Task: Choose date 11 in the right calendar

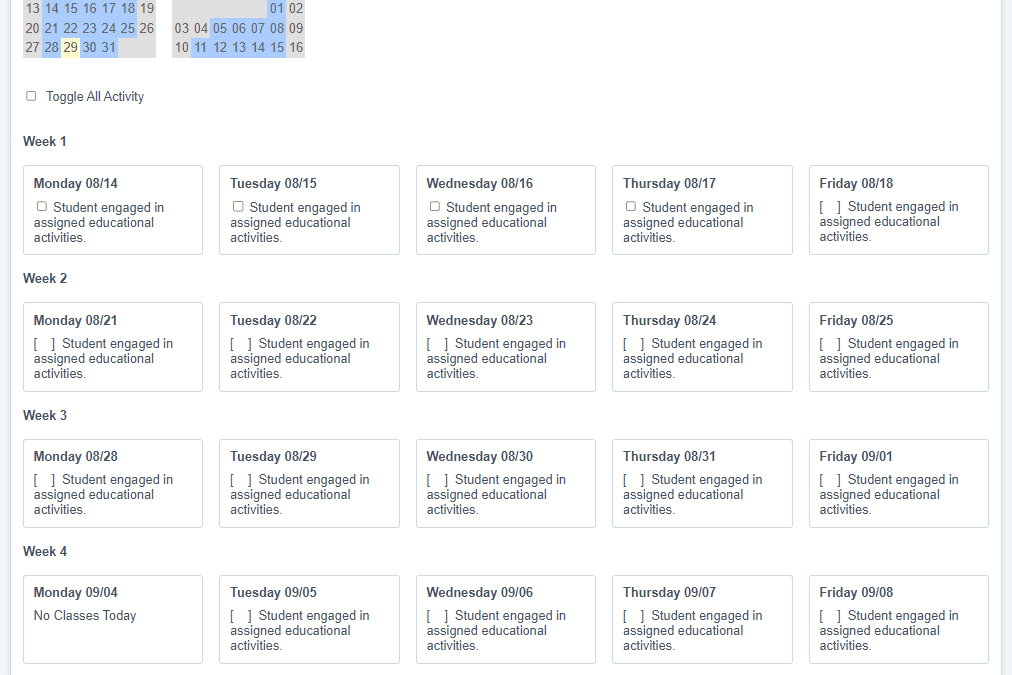Action: pos(201,47)
